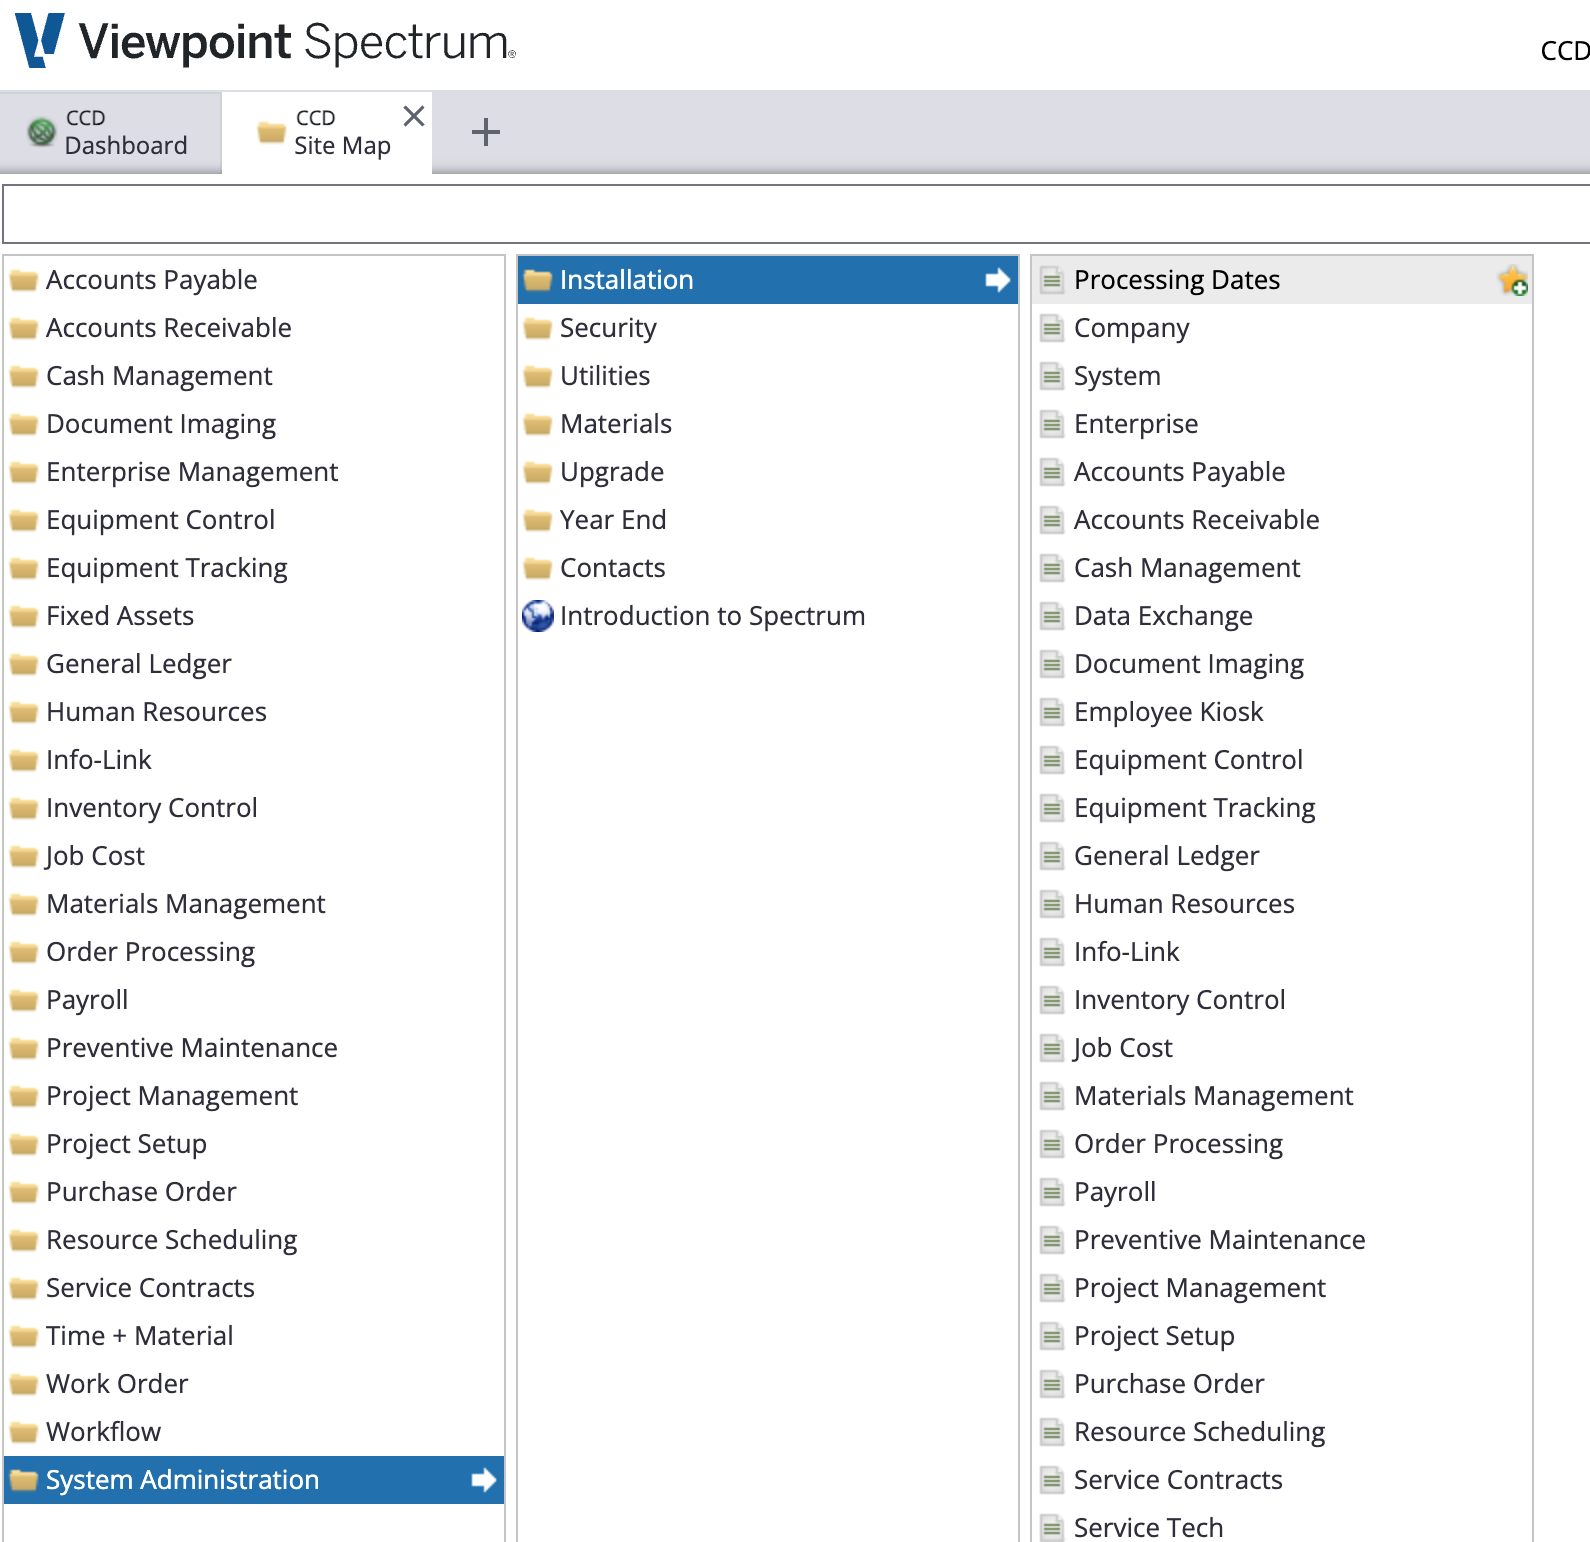Open the Document Imaging folder in left column
Screen dimensions: 1590x1542
click(x=254, y=424)
